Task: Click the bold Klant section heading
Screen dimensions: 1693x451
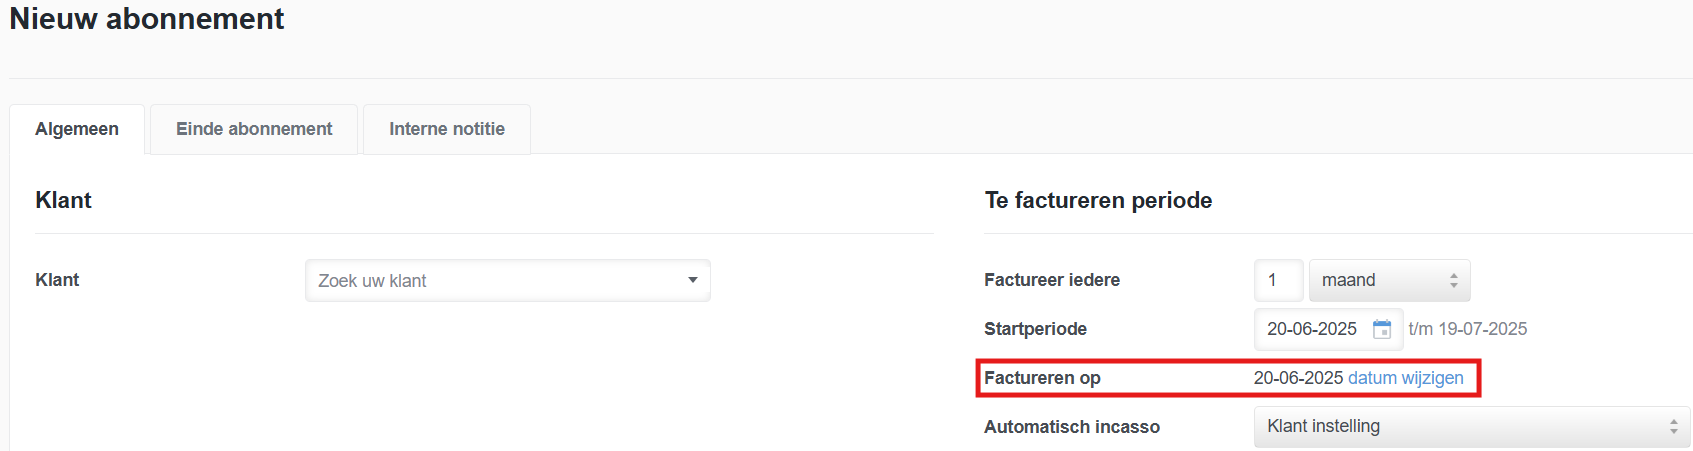Action: (63, 200)
